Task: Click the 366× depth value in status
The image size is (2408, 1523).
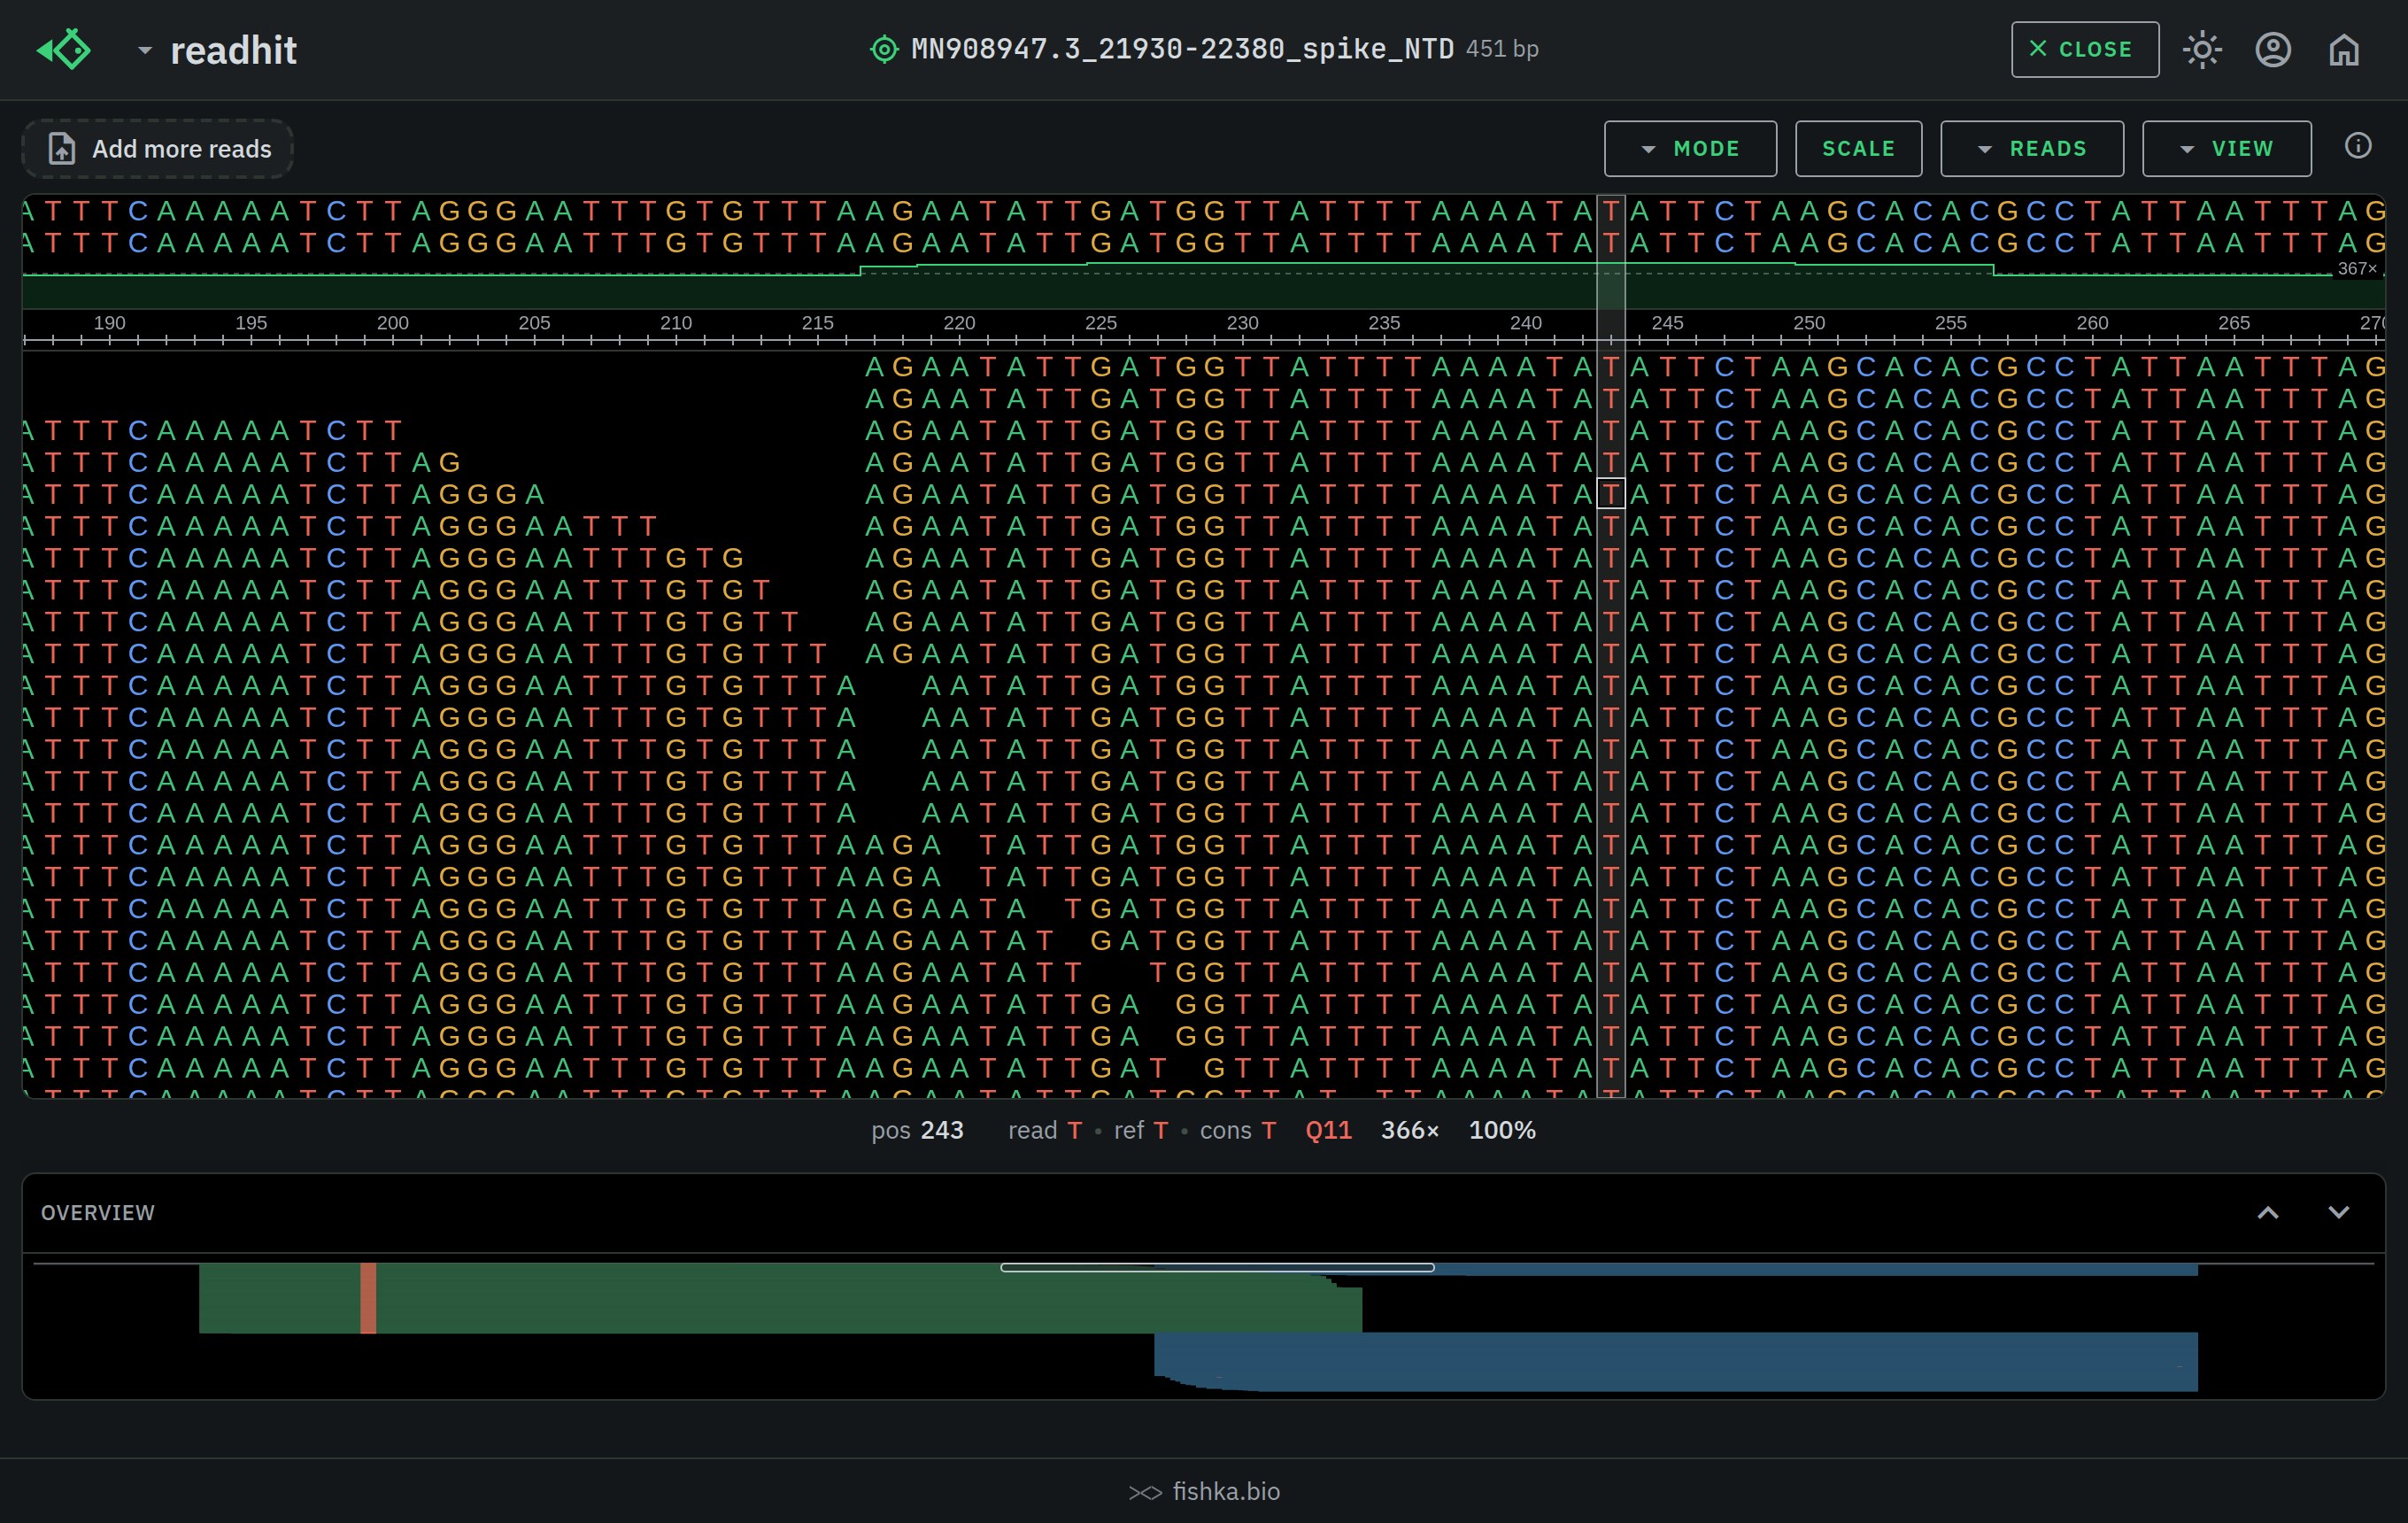Action: 1410,1130
